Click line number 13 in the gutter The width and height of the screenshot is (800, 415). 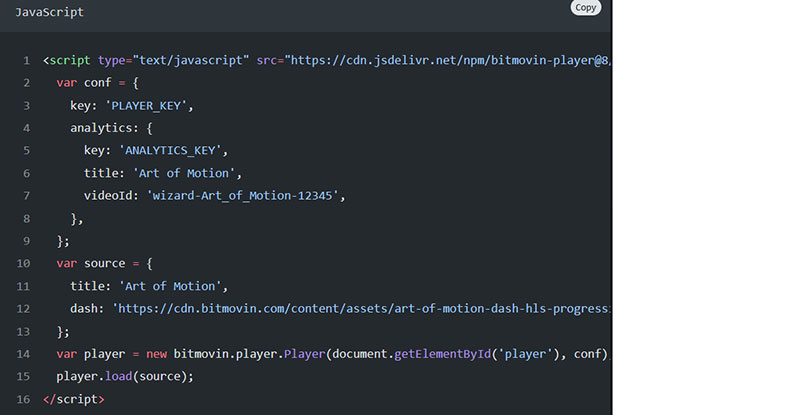(x=23, y=332)
